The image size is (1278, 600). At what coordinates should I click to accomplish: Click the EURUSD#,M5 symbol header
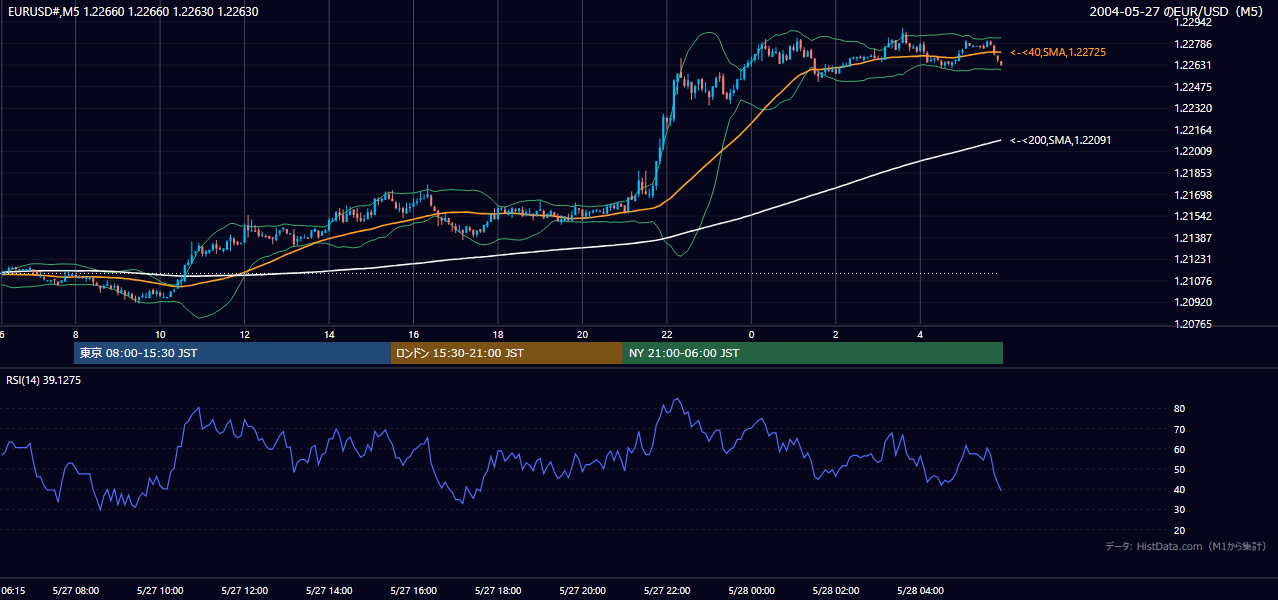click(x=132, y=12)
